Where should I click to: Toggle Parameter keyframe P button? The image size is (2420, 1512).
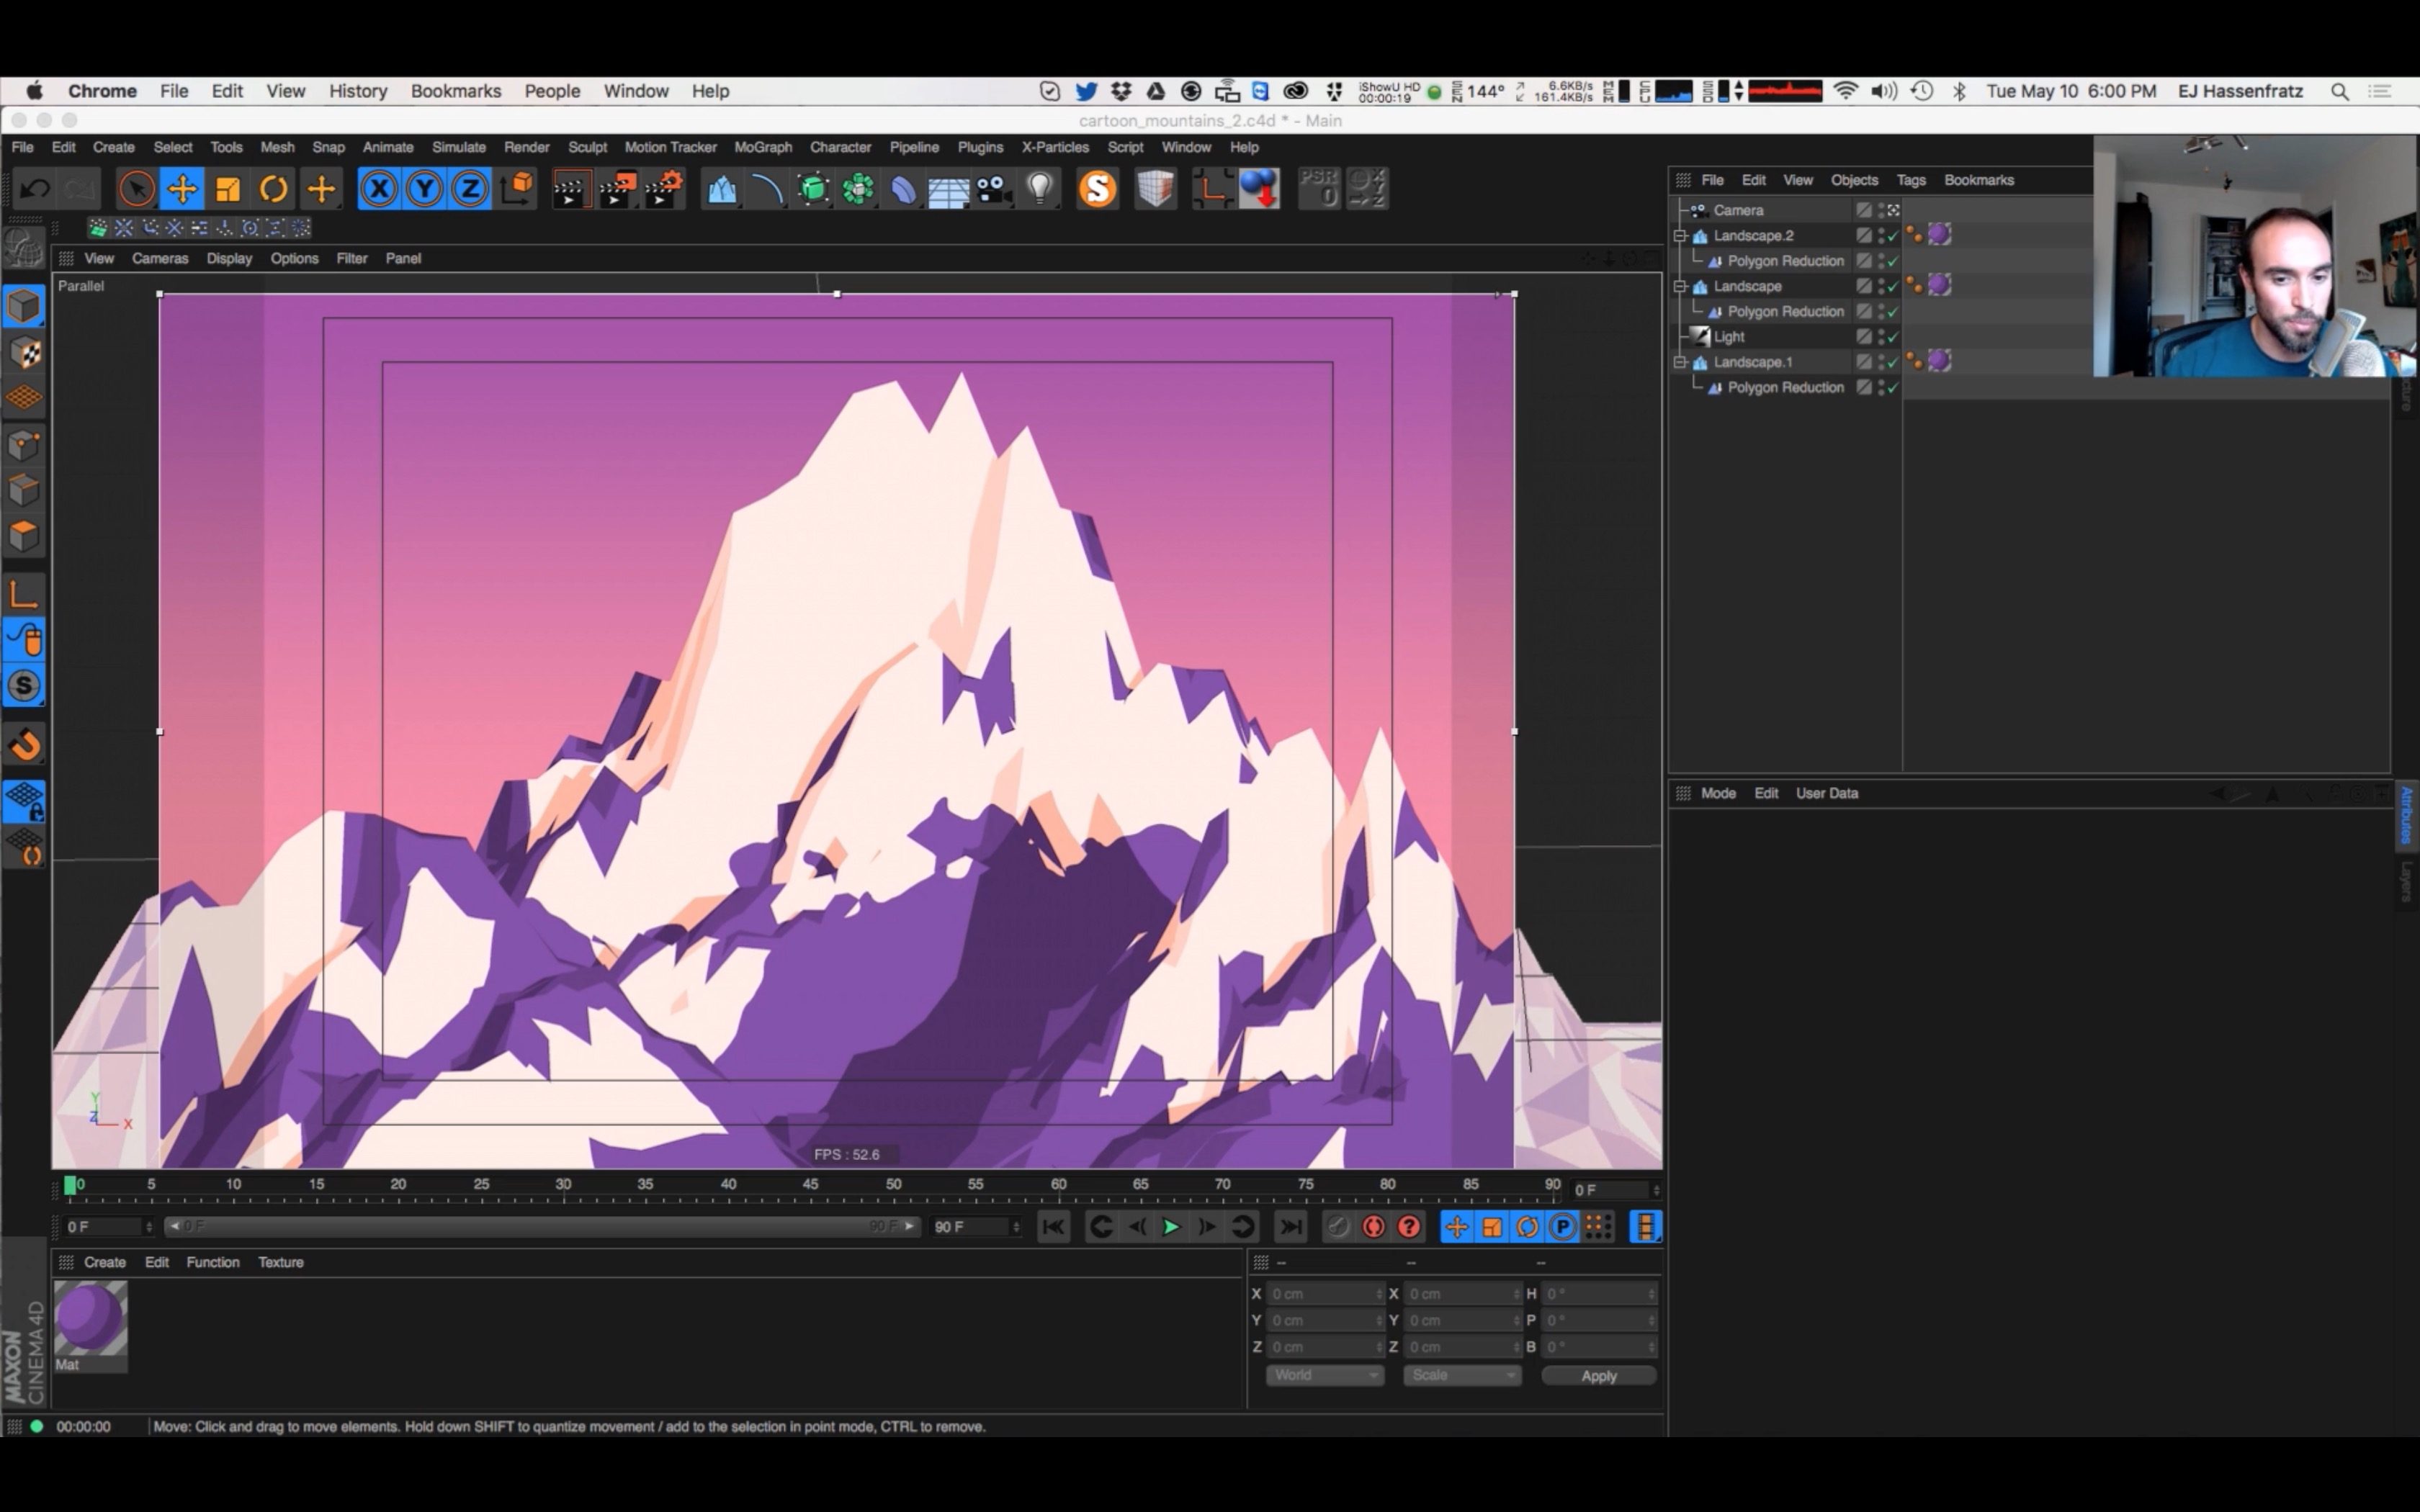pyautogui.click(x=1562, y=1227)
